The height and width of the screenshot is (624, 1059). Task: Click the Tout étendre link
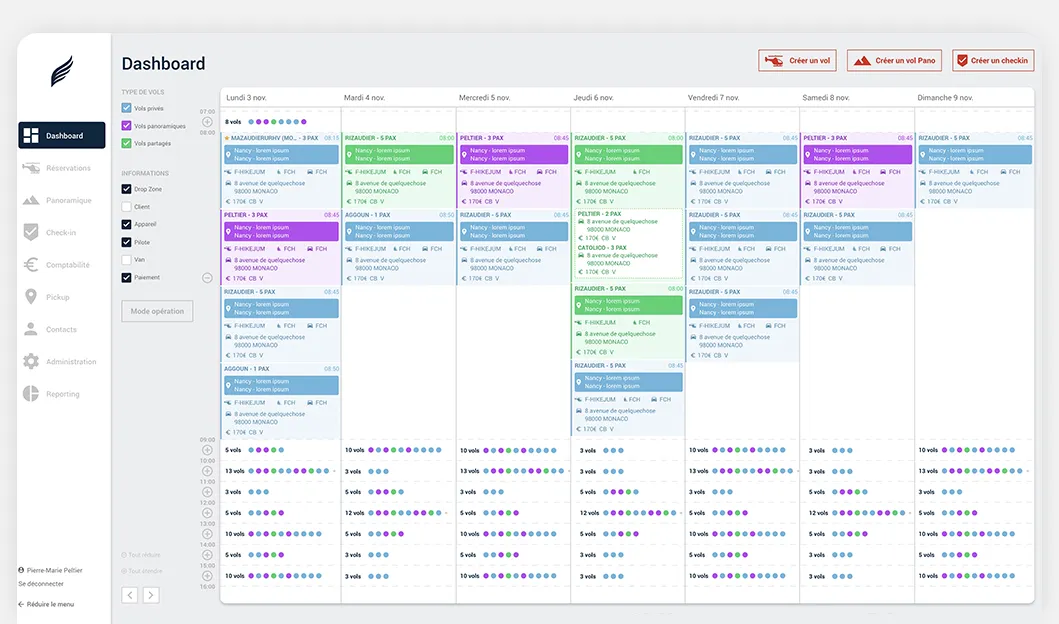[x=142, y=571]
